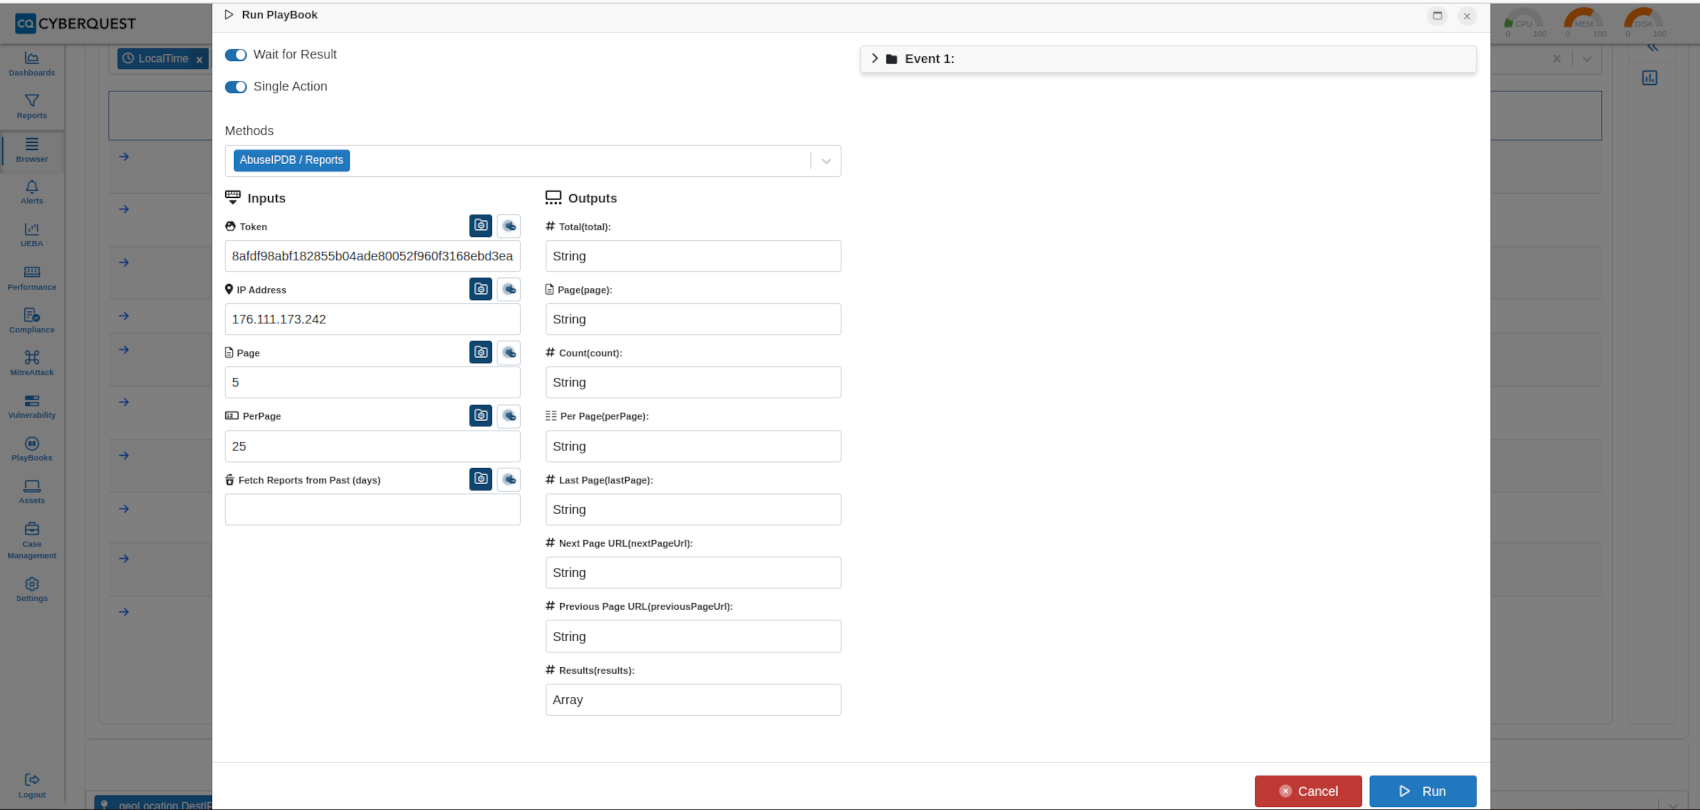Open Performance in the sidebar

point(32,278)
